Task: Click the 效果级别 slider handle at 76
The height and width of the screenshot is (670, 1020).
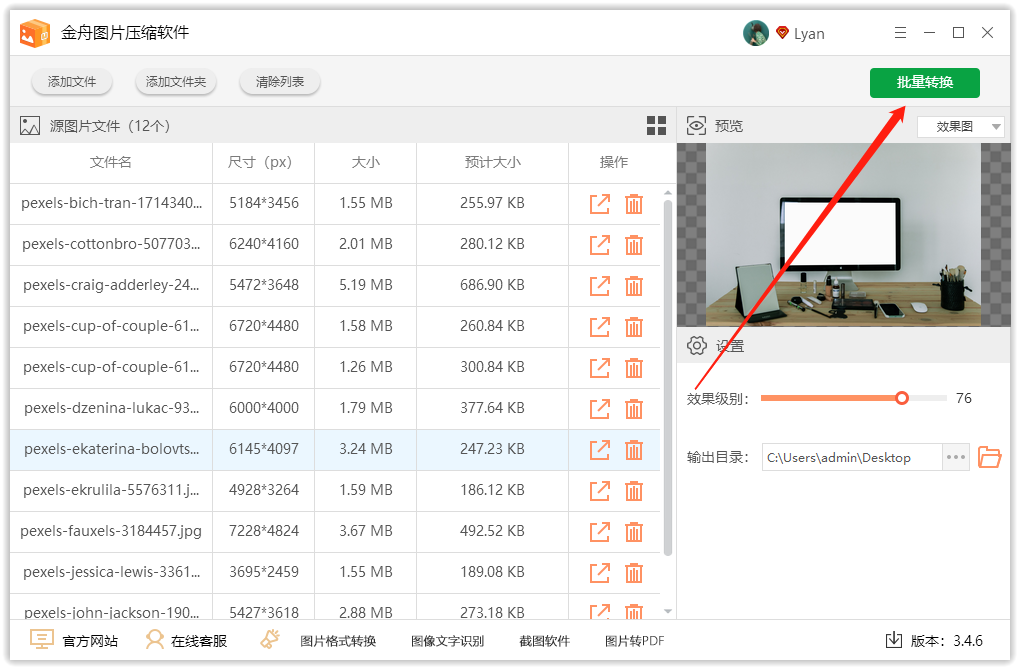Action: click(x=902, y=397)
